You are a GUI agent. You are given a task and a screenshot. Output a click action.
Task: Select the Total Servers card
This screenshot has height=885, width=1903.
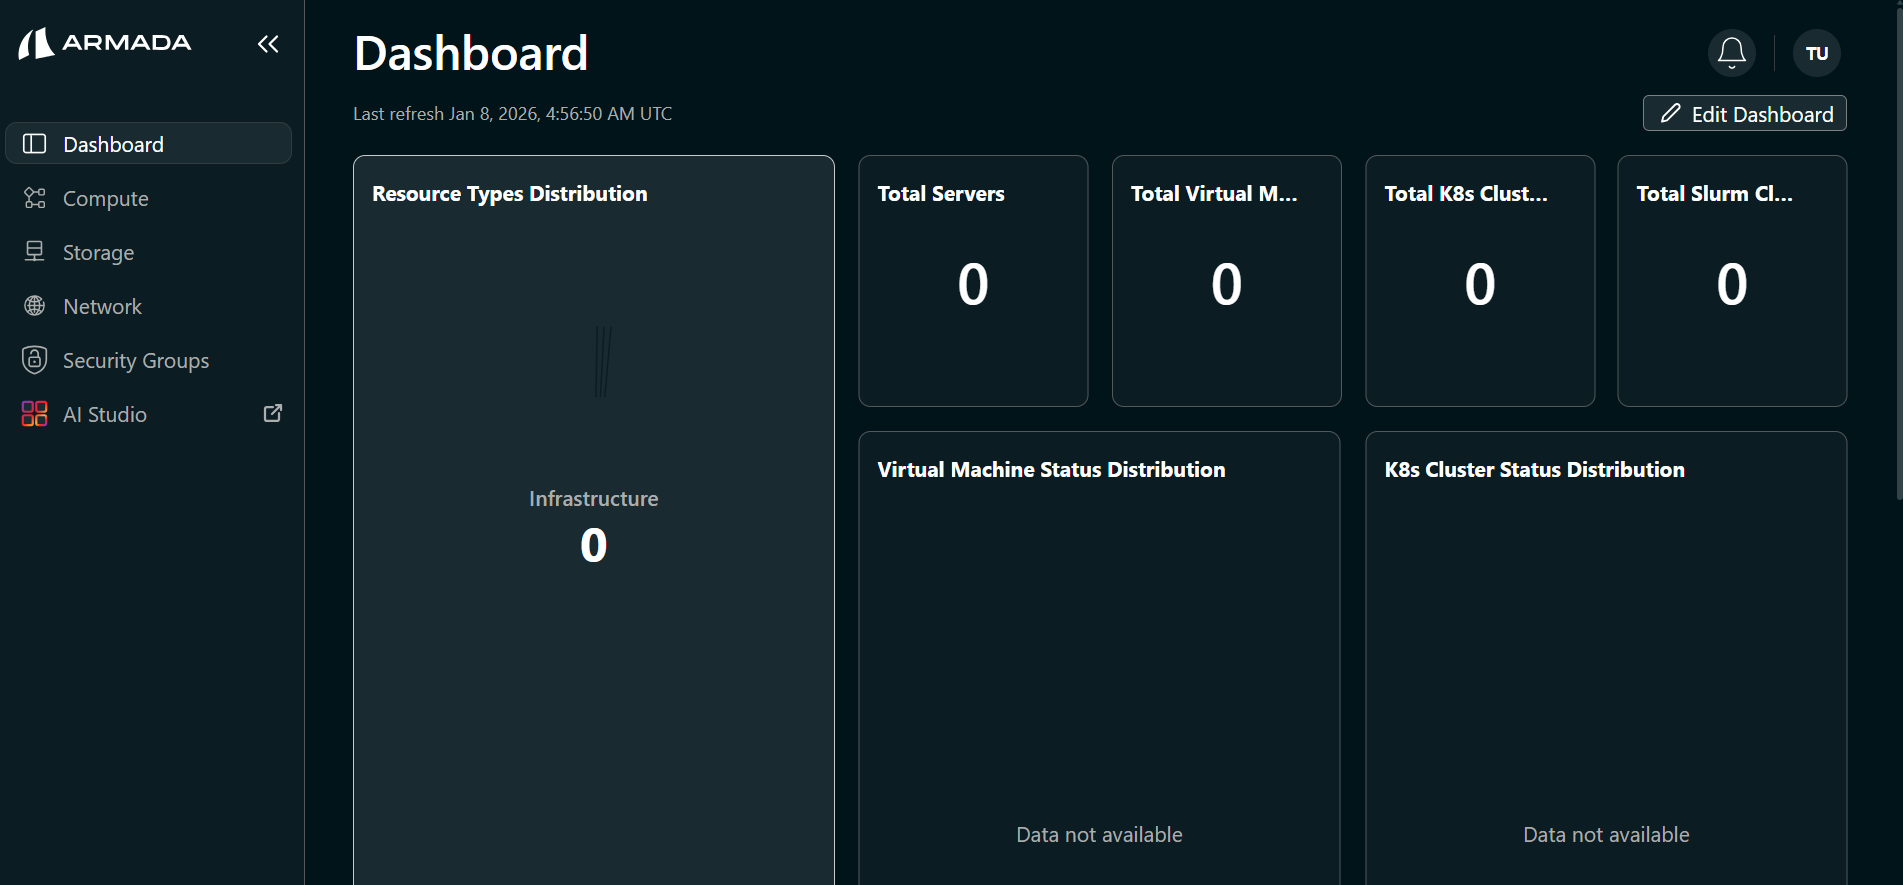click(972, 280)
